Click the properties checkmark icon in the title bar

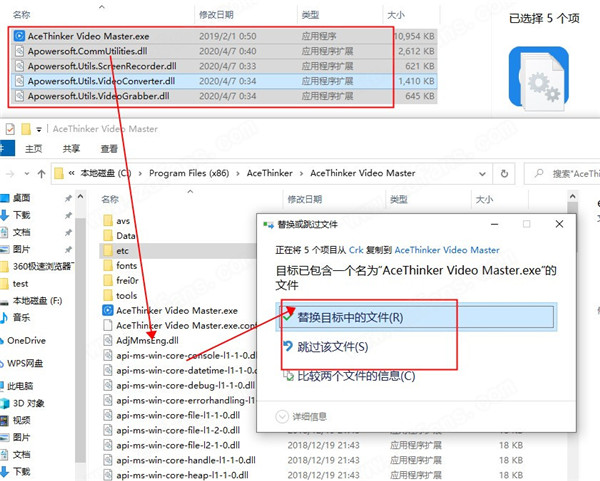10,129
